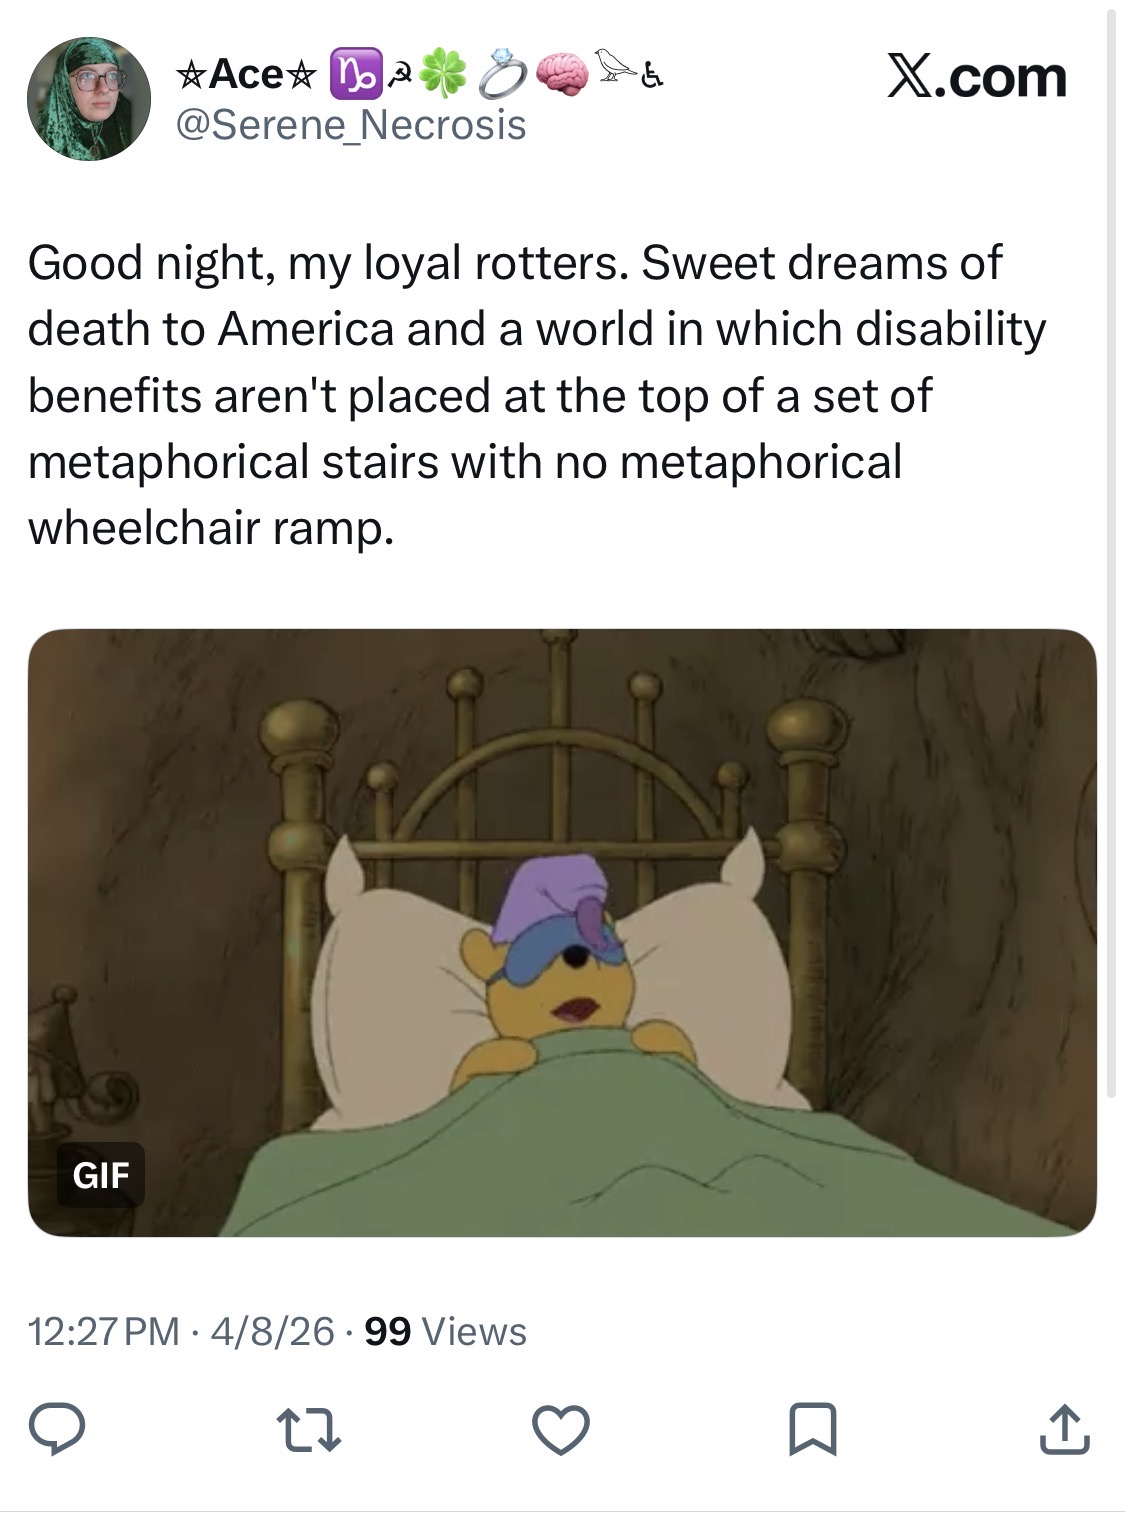
Task: Open the share upload icon
Action: point(1064,1429)
